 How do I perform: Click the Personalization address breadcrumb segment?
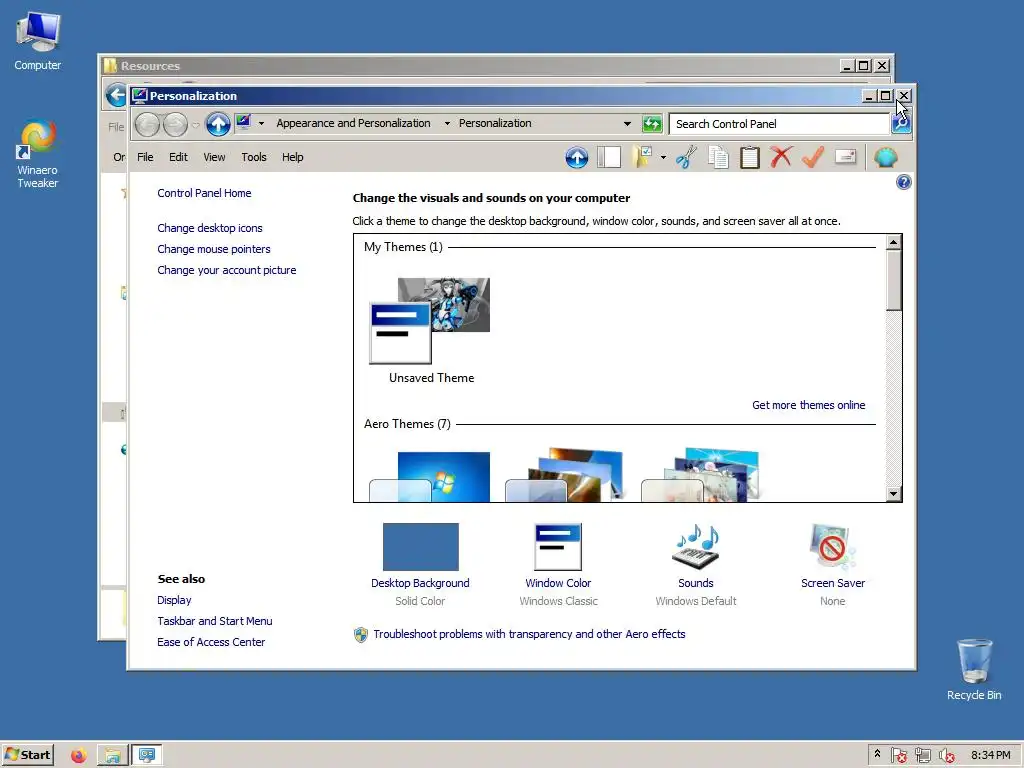(x=495, y=123)
